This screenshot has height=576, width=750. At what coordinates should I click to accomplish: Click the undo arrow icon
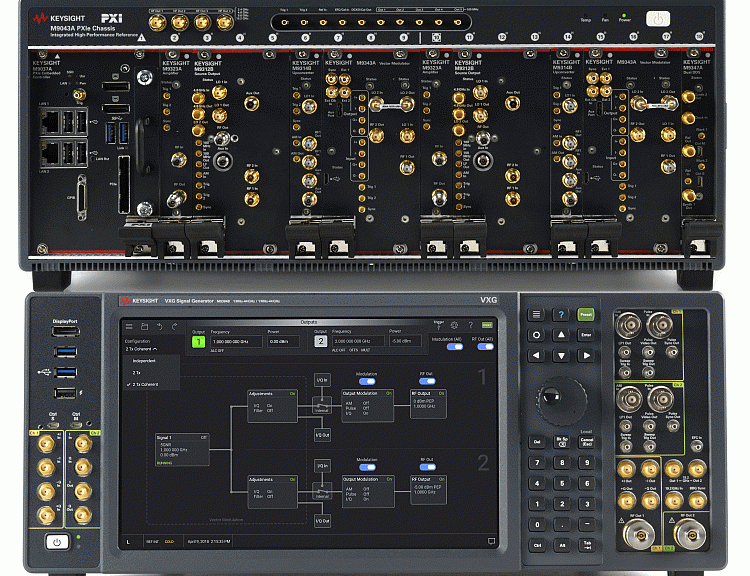[x=160, y=327]
